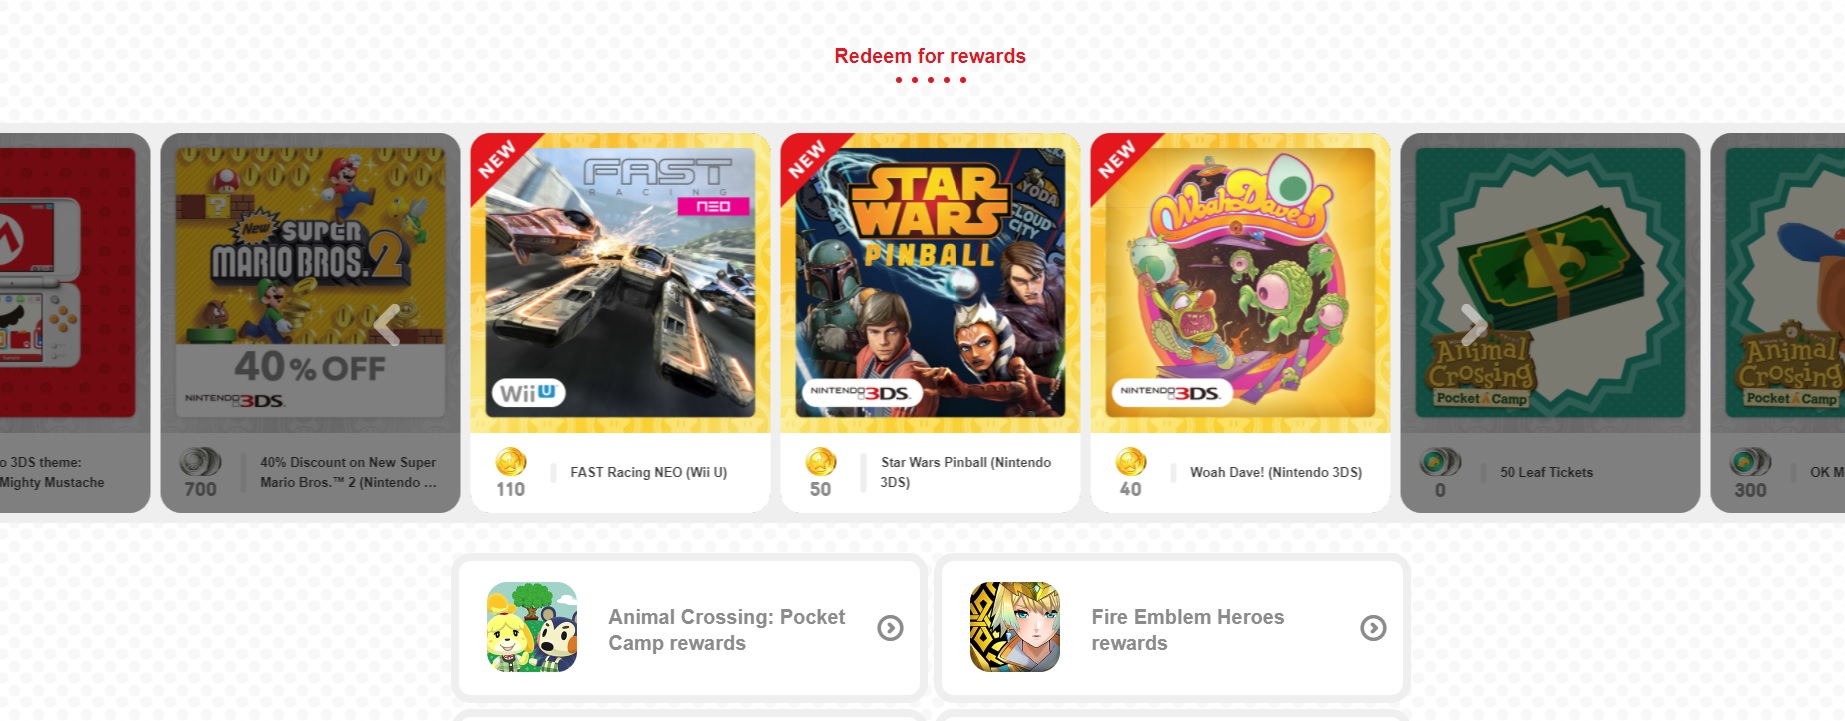Click the gold coin icon showing 40
Image resolution: width=1845 pixels, height=721 pixels.
(1131, 462)
